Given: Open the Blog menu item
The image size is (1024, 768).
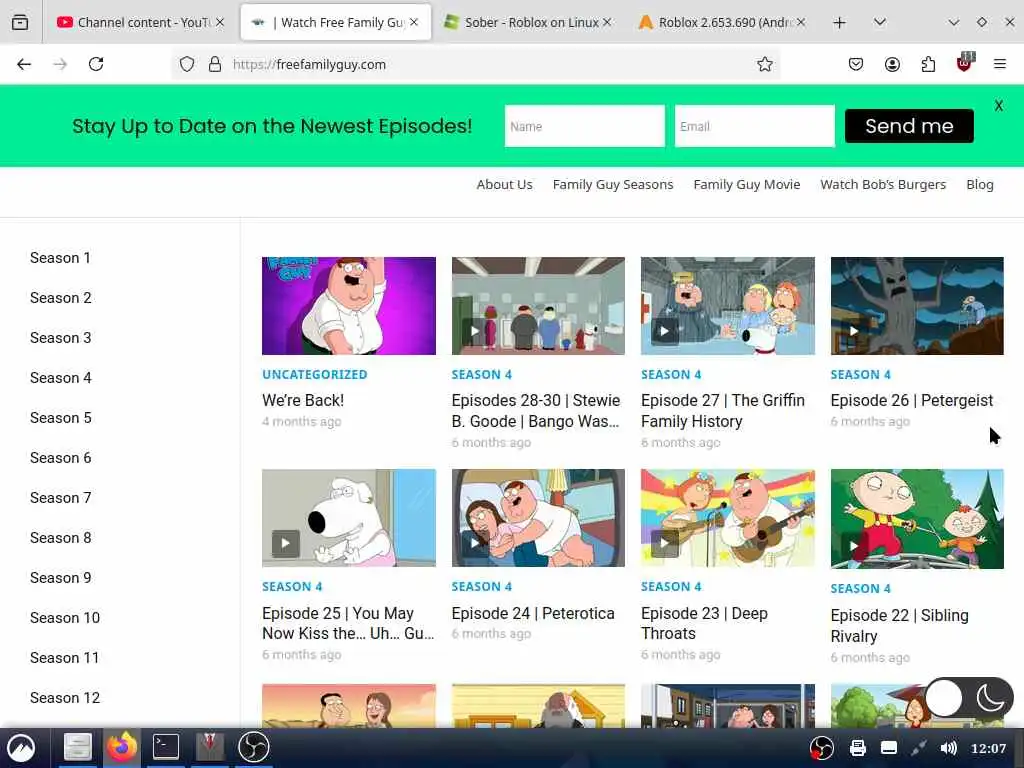Looking at the screenshot, I should (x=980, y=185).
